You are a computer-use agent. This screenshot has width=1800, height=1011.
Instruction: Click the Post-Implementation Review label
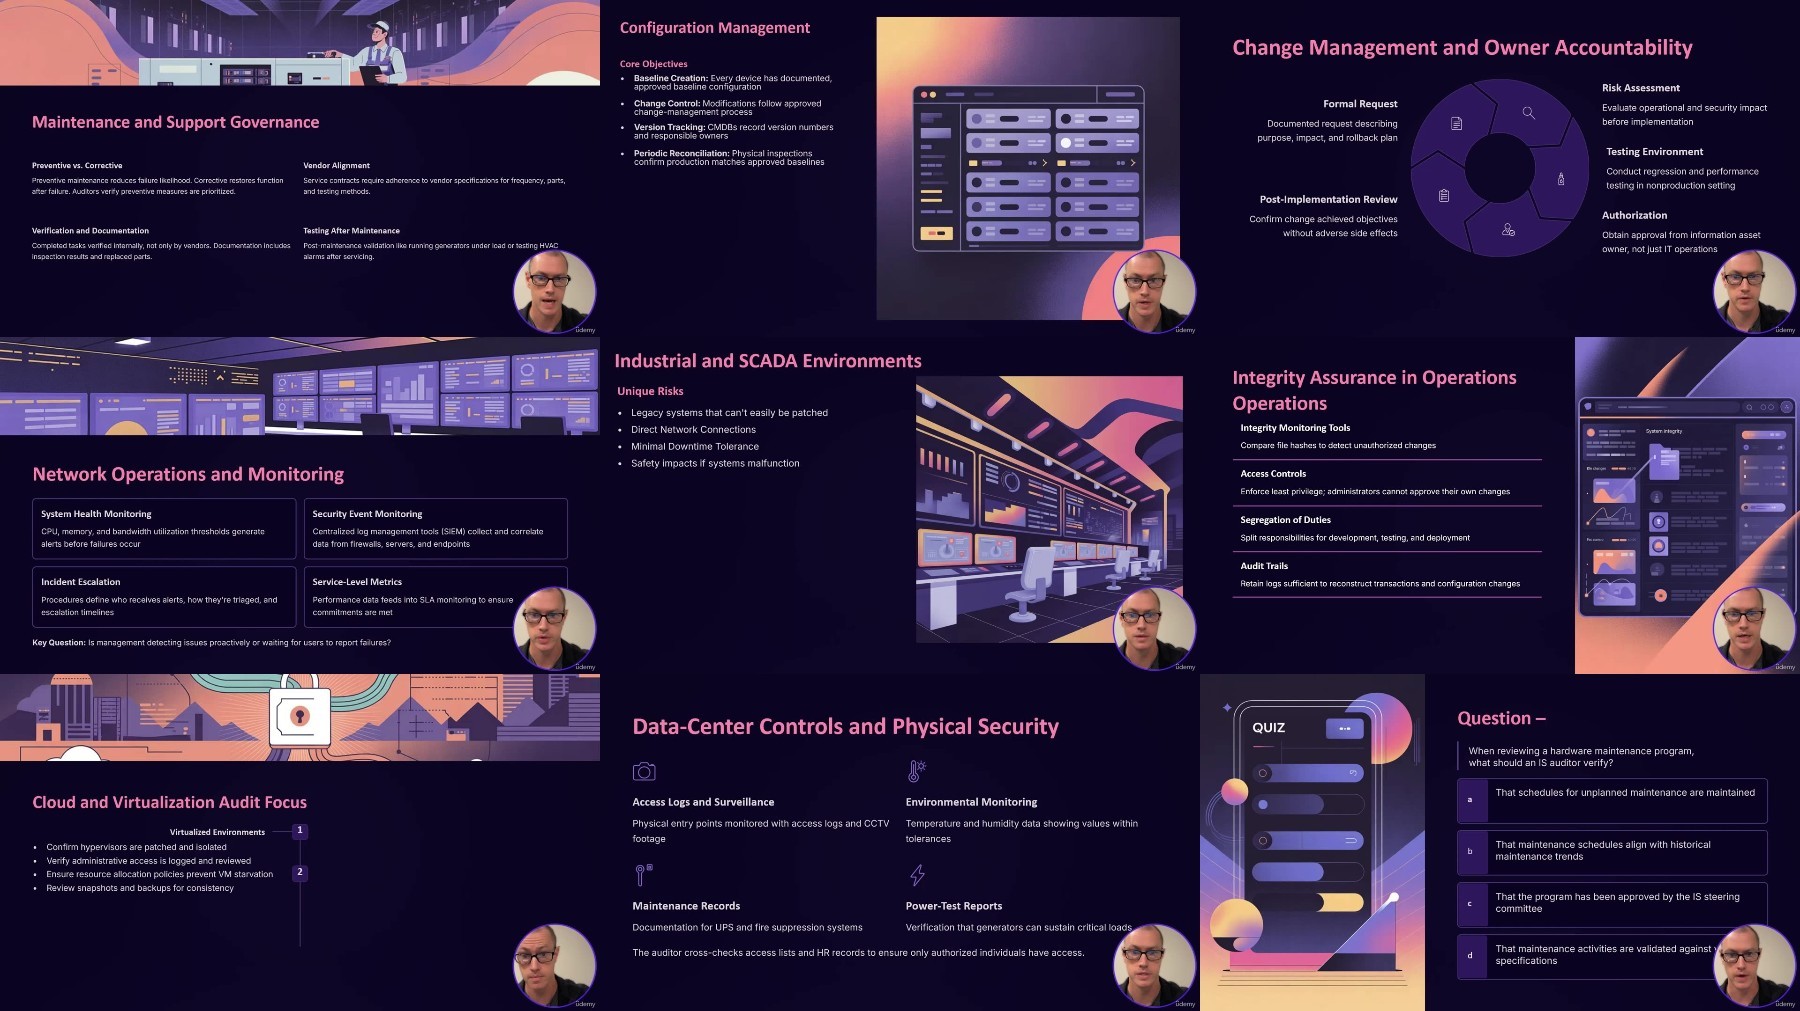(1328, 200)
